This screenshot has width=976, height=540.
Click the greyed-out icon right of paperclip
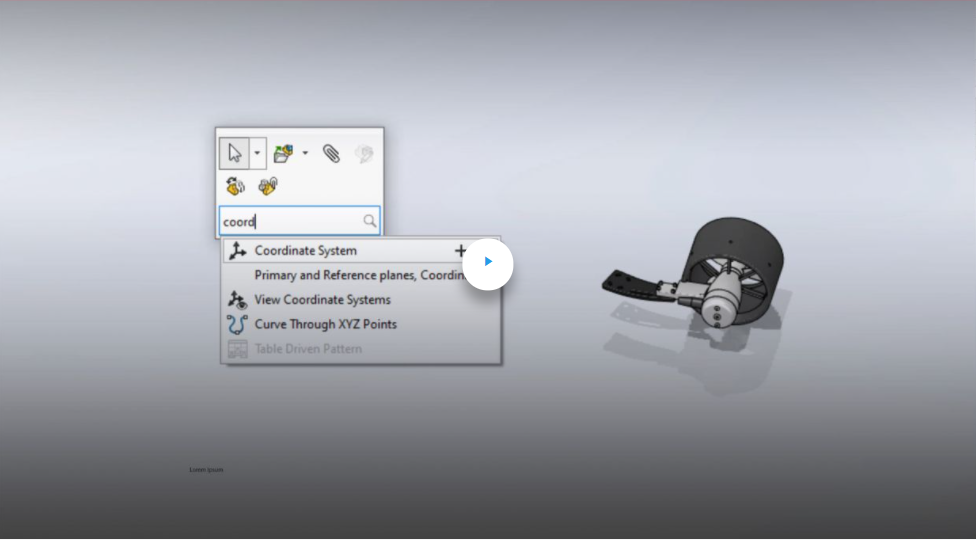pyautogui.click(x=364, y=153)
